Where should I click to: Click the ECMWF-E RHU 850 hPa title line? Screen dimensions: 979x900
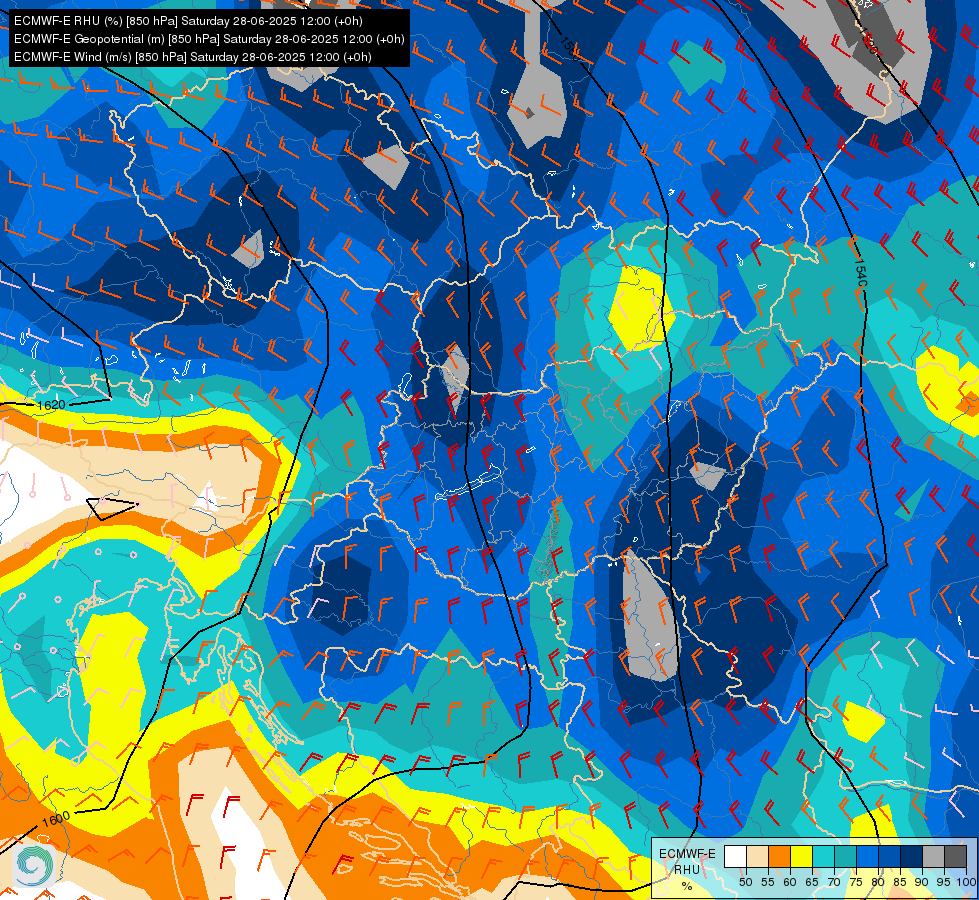(x=188, y=21)
